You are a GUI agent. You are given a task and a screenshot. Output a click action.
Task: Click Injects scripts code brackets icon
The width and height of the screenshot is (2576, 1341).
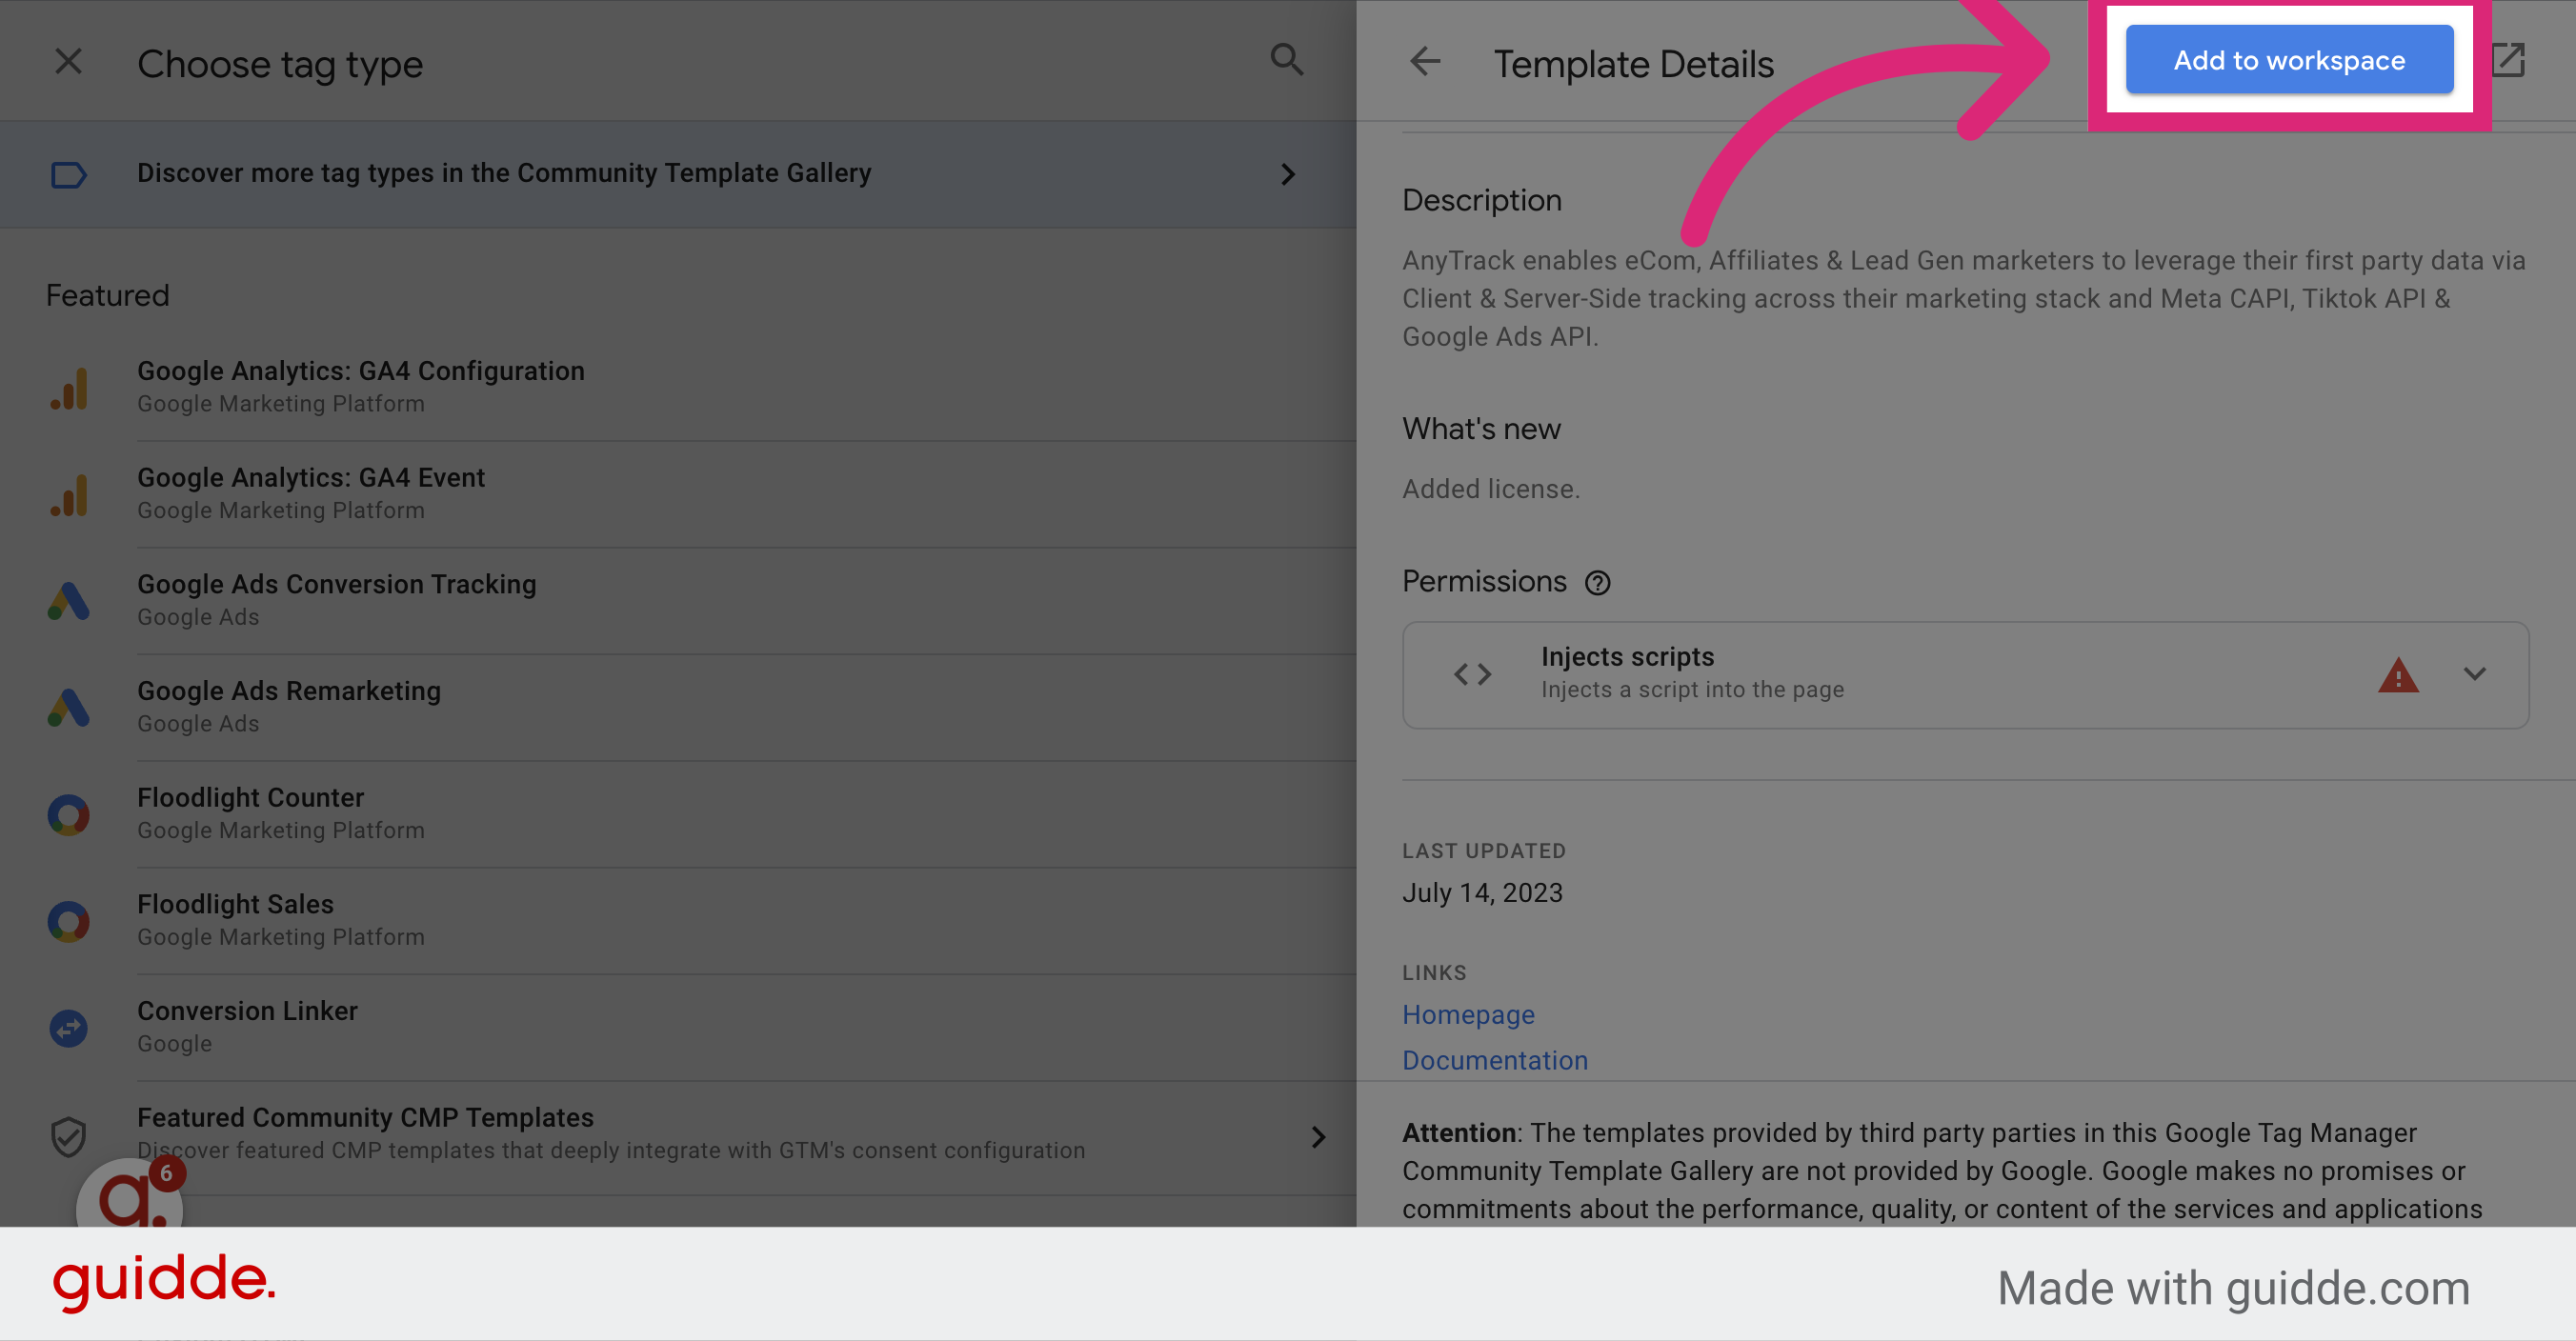1472,675
